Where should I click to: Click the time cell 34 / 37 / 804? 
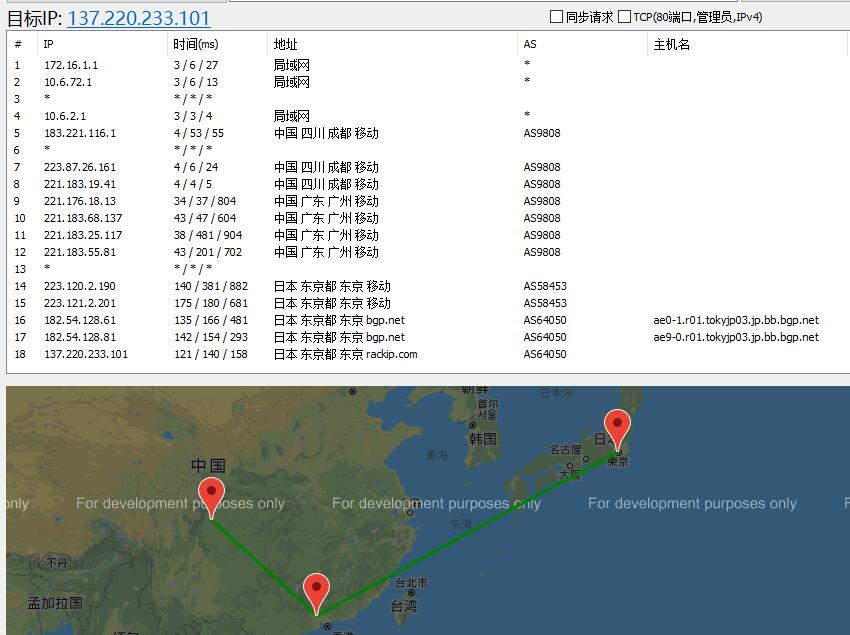click(x=205, y=201)
